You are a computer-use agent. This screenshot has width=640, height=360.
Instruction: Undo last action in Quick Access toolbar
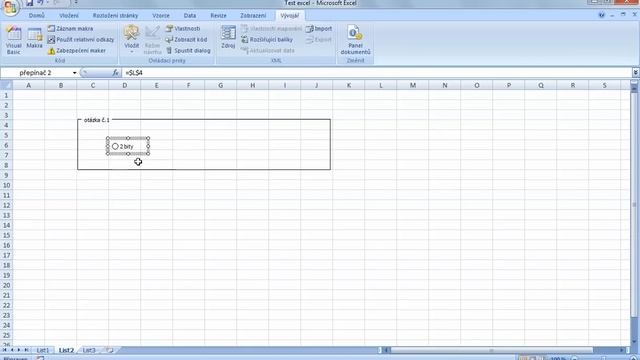point(40,3)
